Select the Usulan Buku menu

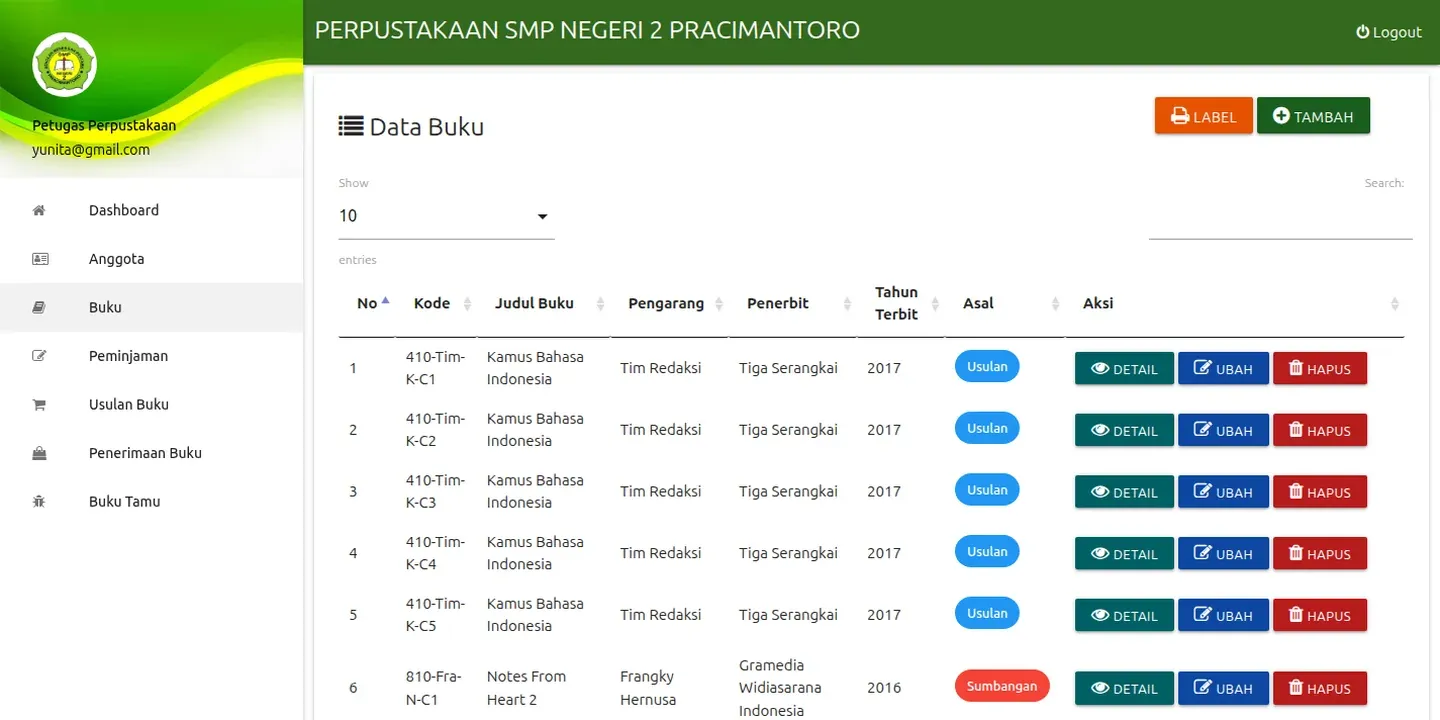click(152, 405)
